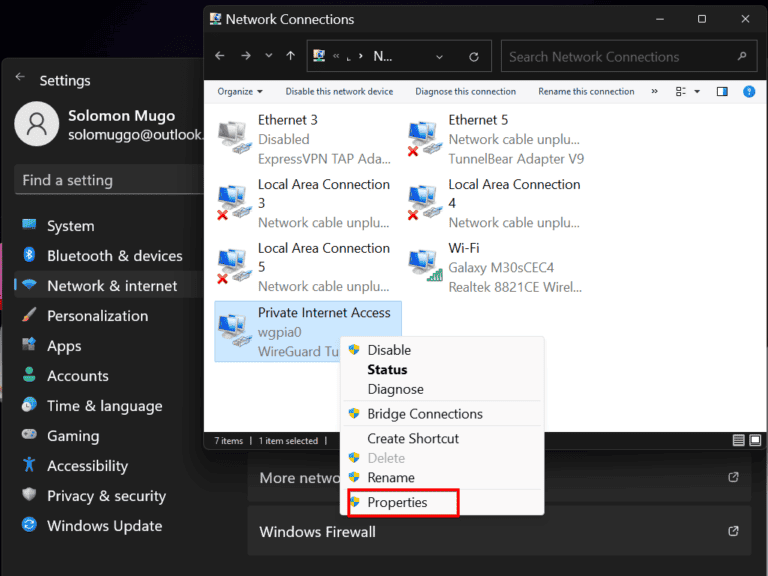
Task: Go back using the Back arrow
Action: click(x=220, y=57)
